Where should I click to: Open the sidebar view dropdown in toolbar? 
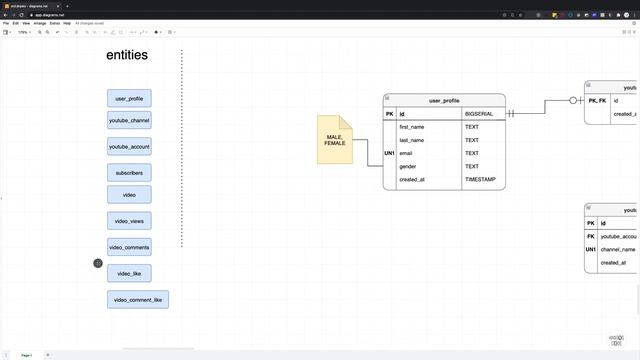point(7,32)
